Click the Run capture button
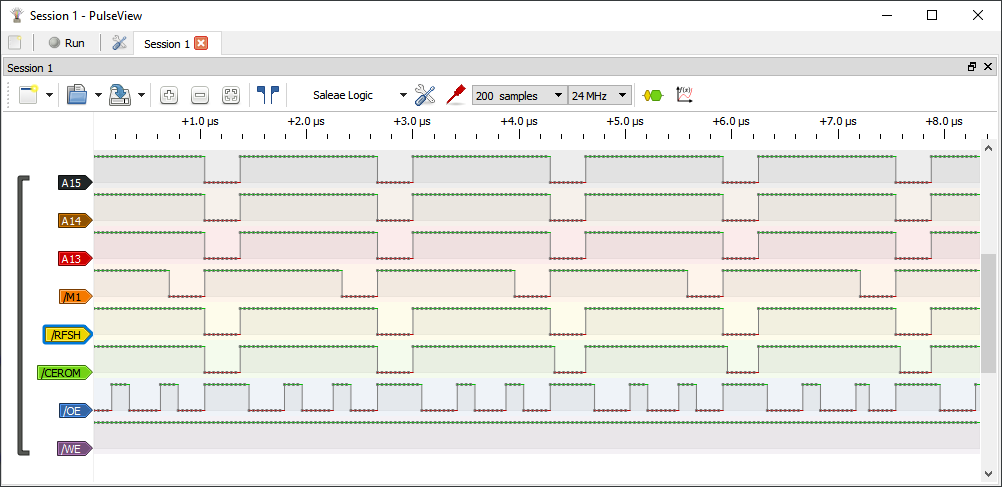1002x487 pixels. pos(67,43)
